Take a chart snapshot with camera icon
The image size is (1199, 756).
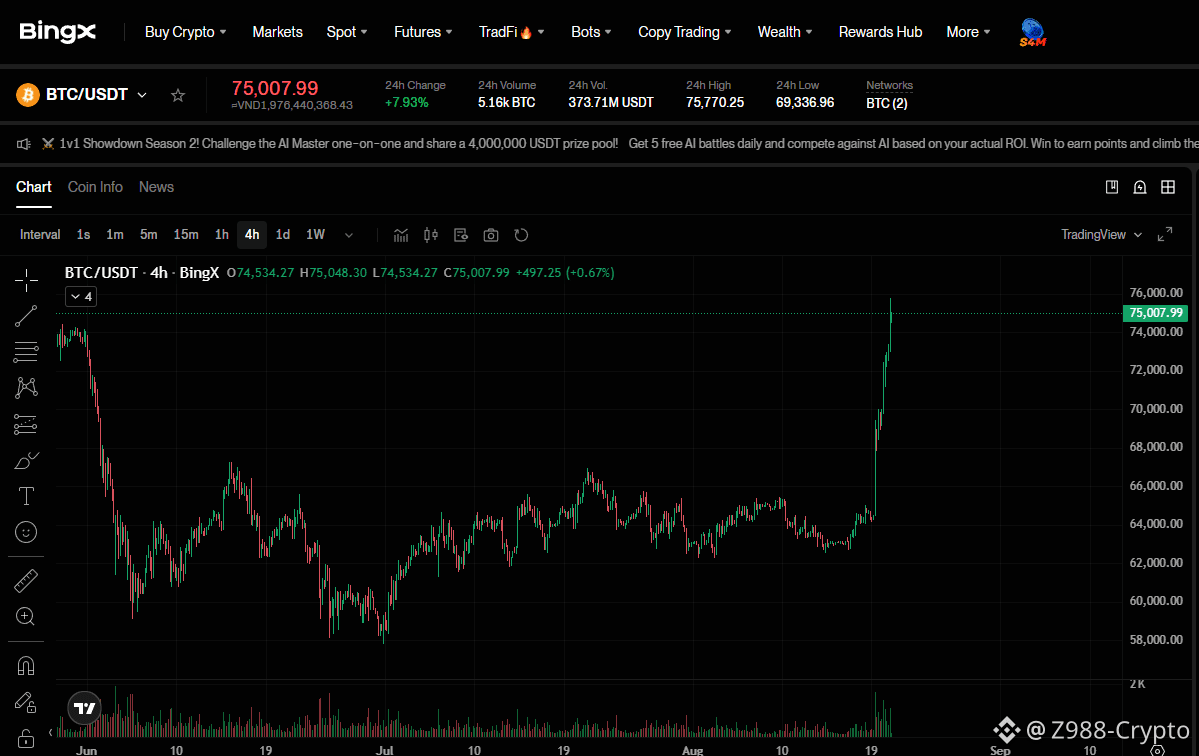point(491,235)
